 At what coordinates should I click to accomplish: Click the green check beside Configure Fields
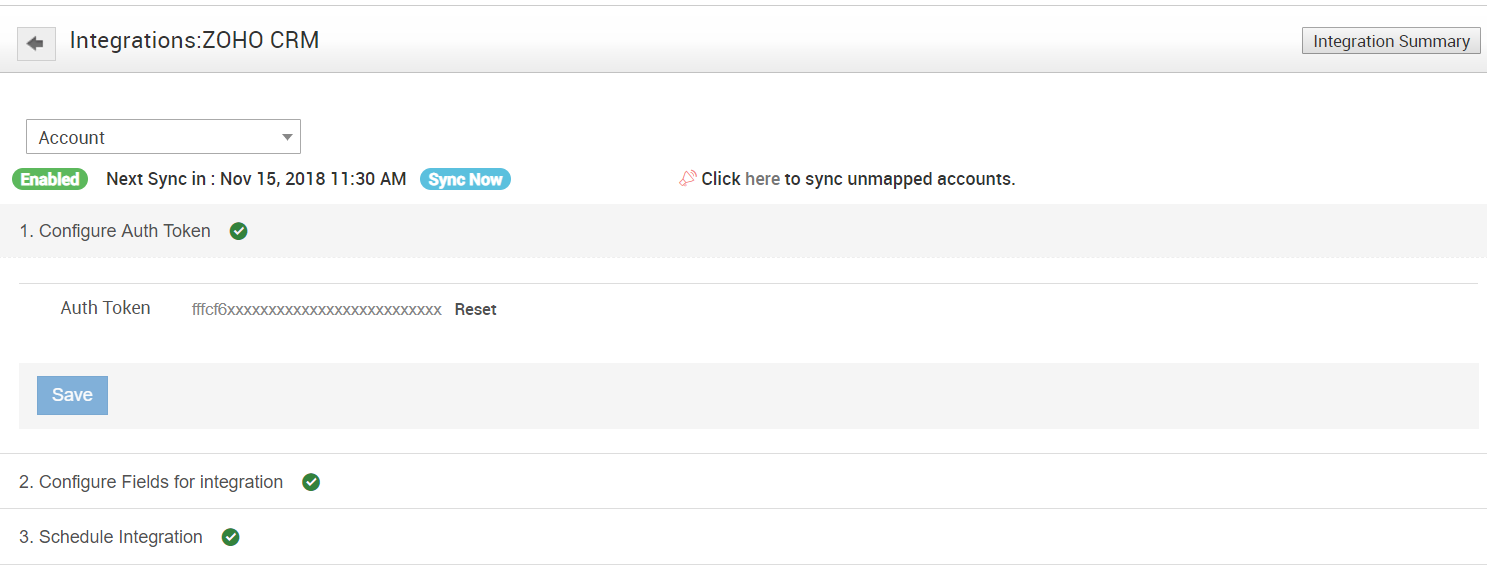coord(311,482)
